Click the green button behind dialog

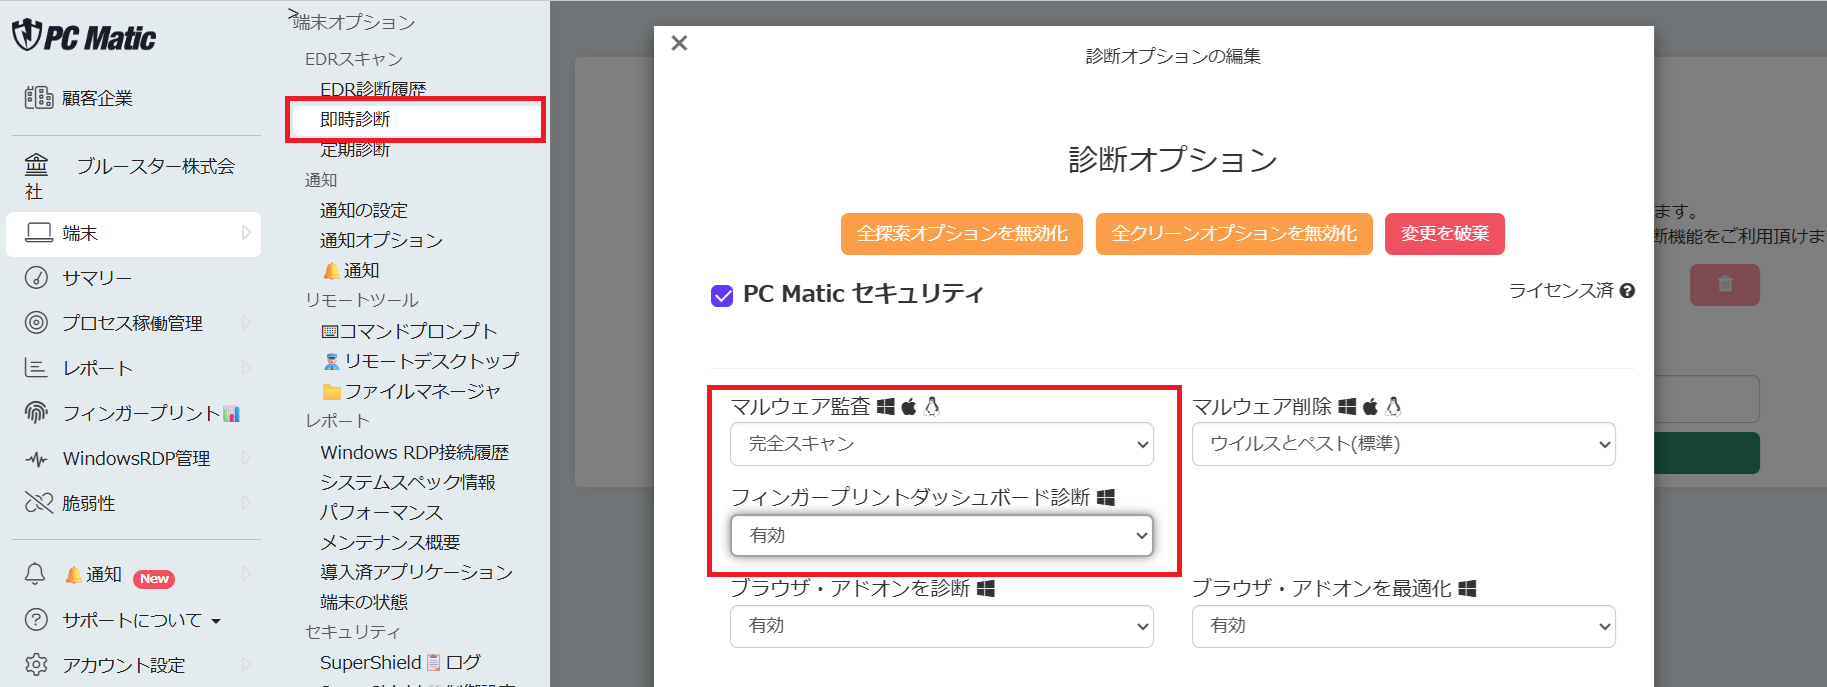click(1707, 453)
